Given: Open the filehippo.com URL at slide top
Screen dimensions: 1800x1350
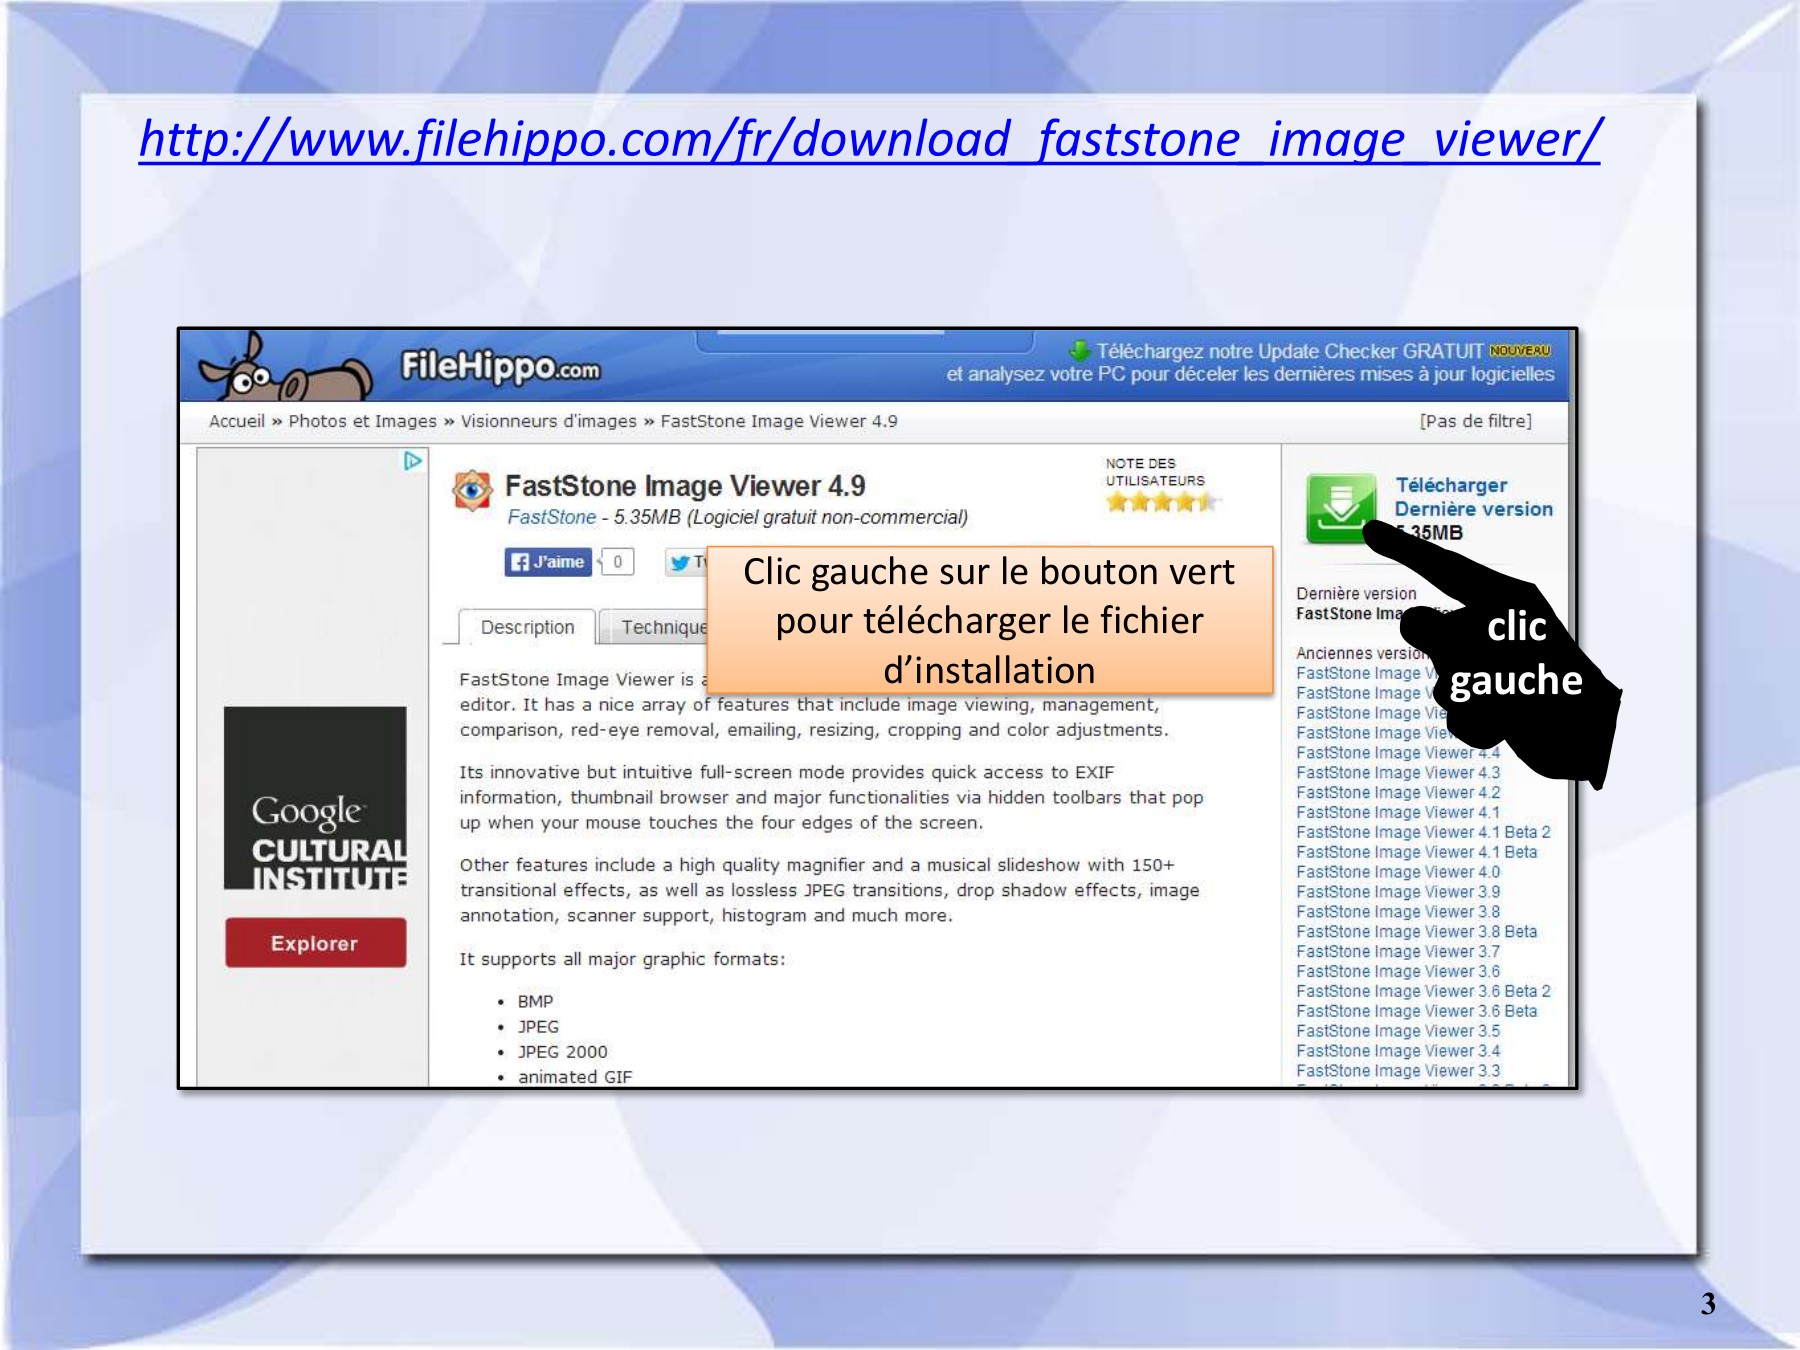Looking at the screenshot, I should (868, 139).
